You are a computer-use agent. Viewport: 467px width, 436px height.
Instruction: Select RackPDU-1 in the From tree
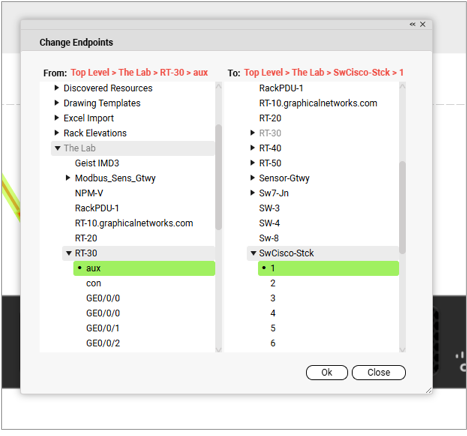(x=97, y=208)
